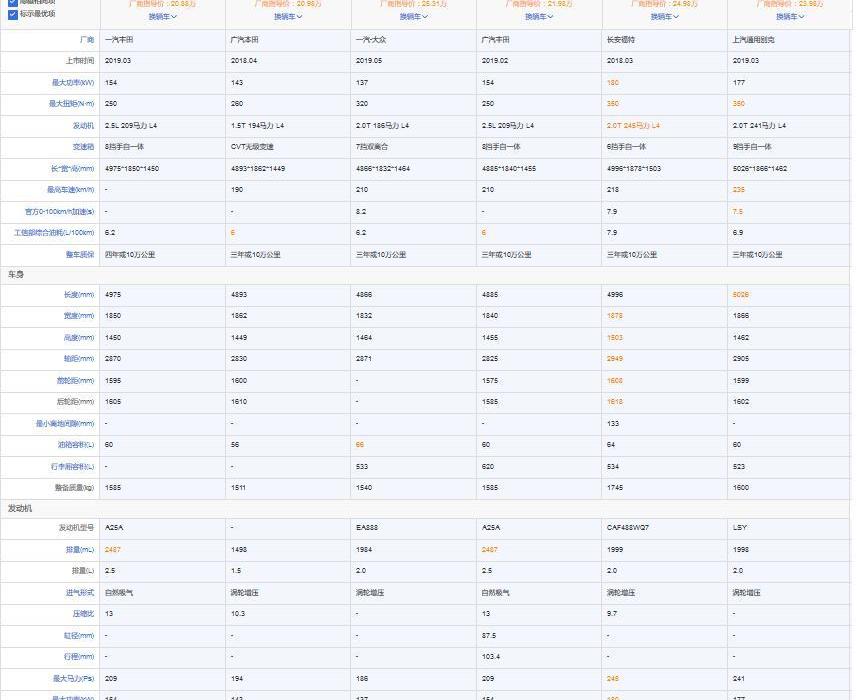The width and height of the screenshot is (858, 700).
Task: Click the 行程(mm) row label
Action: tap(79, 657)
